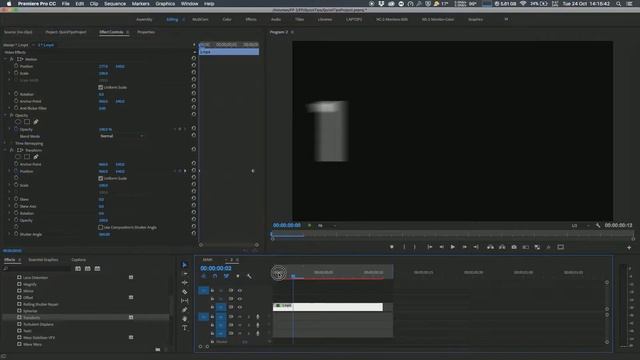The height and width of the screenshot is (360, 640).
Task: Draw ellipse mask under Opacity effect
Action: pyautogui.click(x=18, y=122)
